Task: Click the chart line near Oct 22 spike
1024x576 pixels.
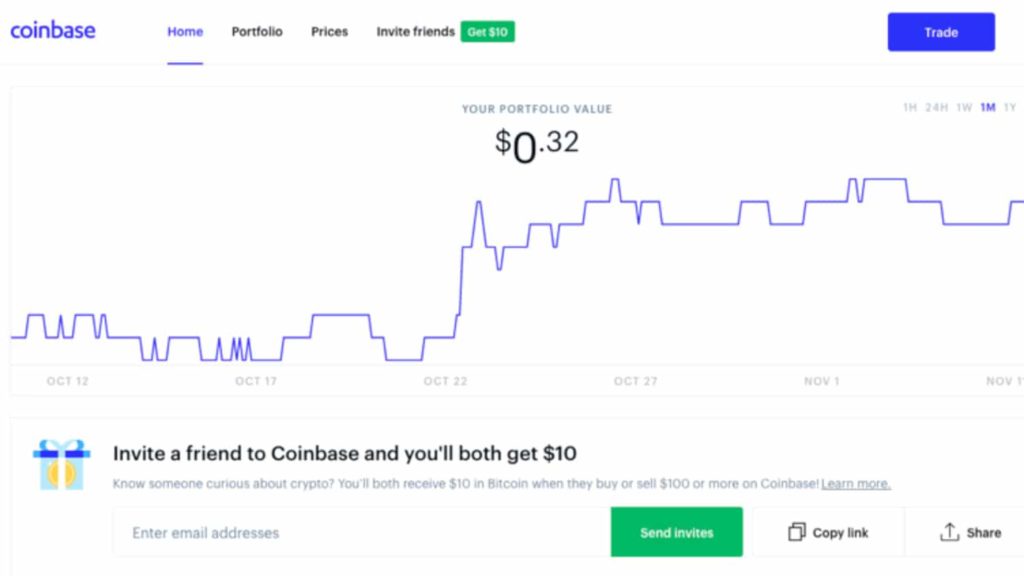Action: pos(479,204)
